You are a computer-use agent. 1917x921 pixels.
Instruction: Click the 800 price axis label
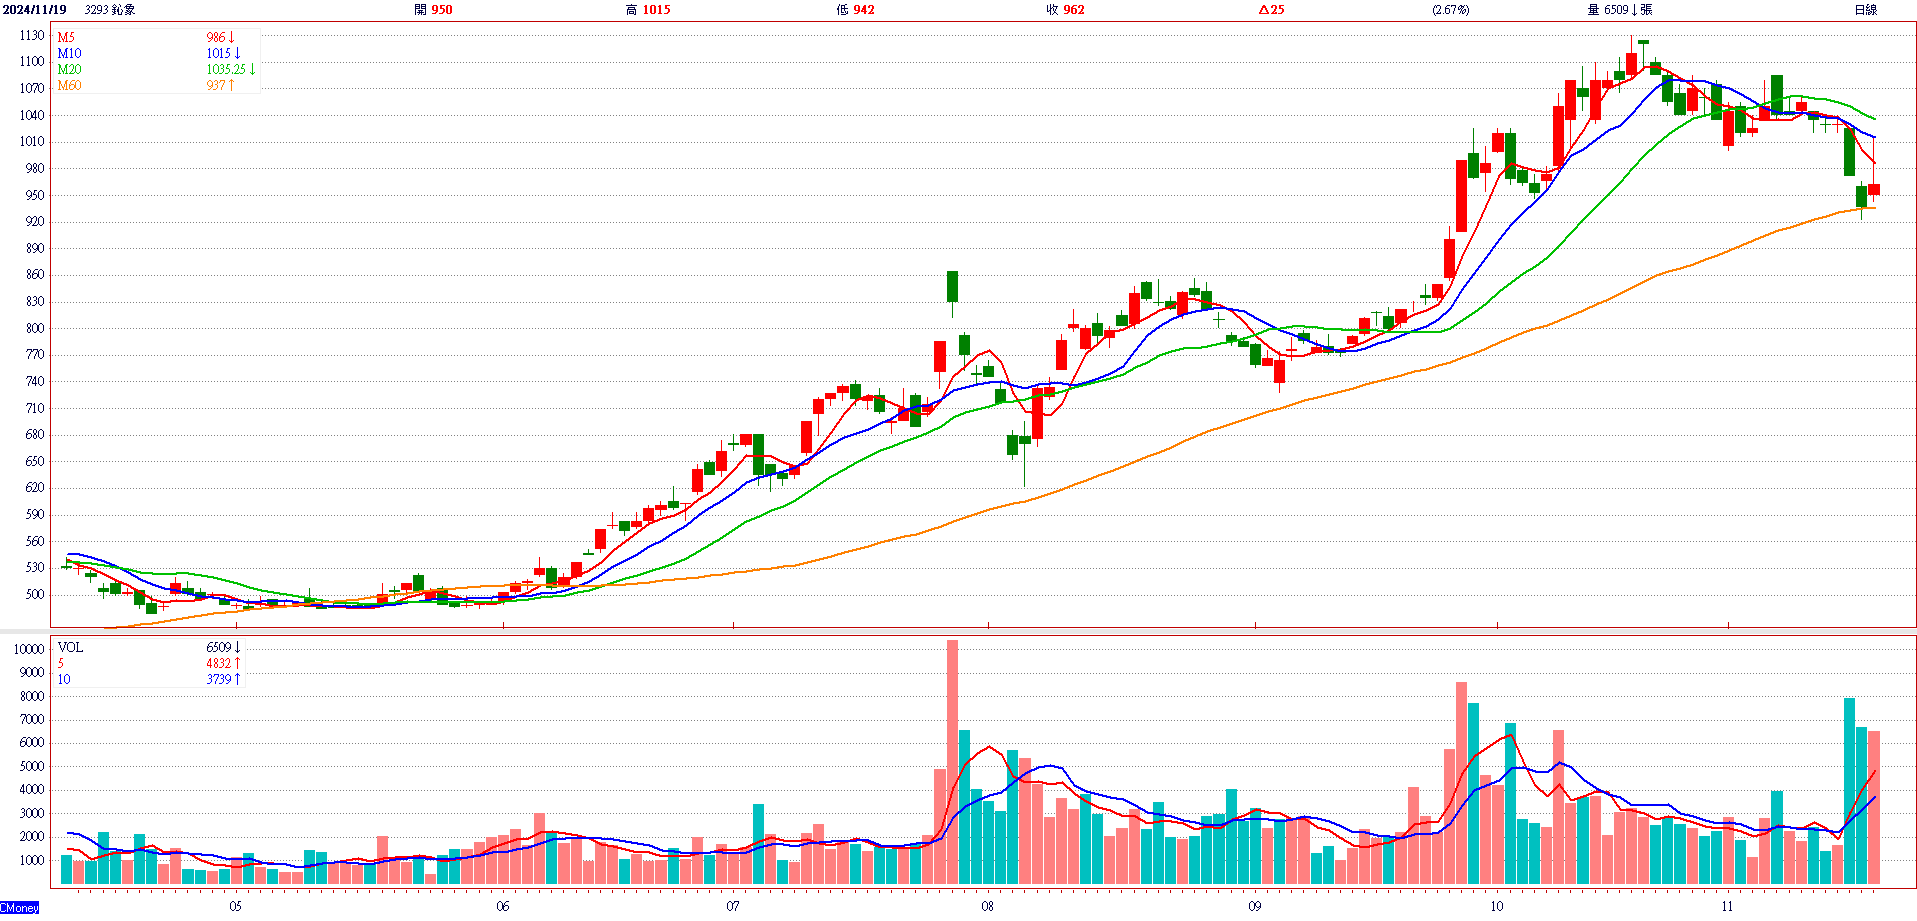(x=35, y=328)
